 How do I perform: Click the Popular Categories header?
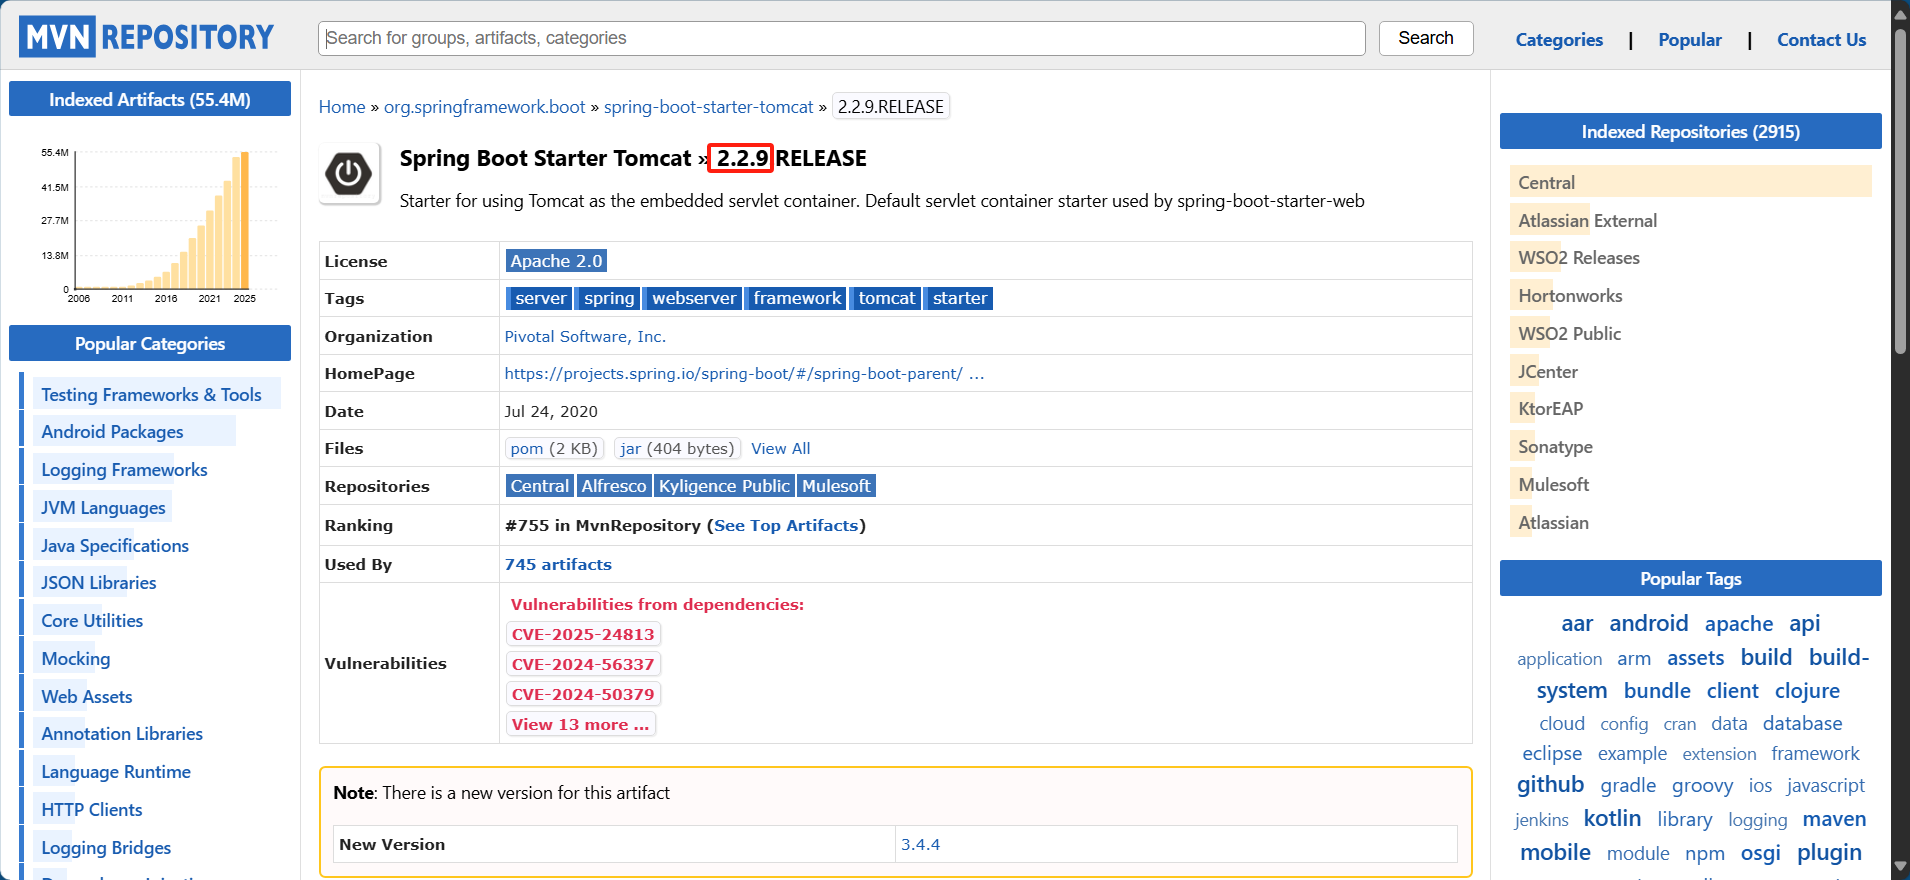pos(150,343)
